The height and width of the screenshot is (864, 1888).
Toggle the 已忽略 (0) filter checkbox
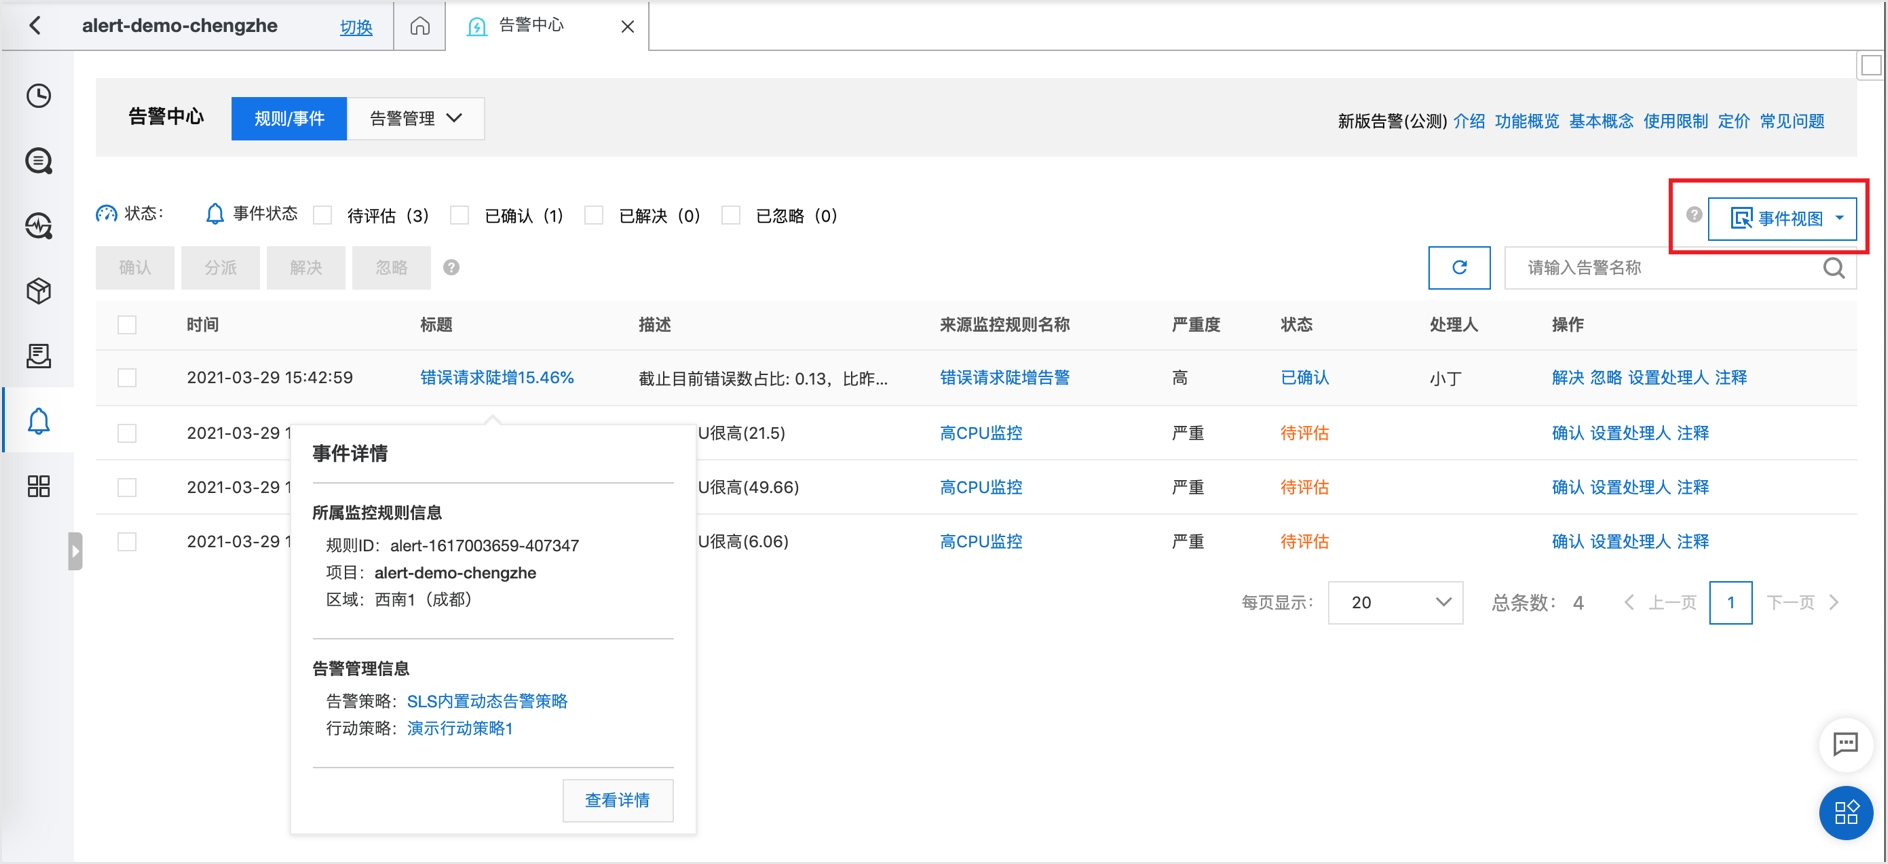tap(731, 215)
